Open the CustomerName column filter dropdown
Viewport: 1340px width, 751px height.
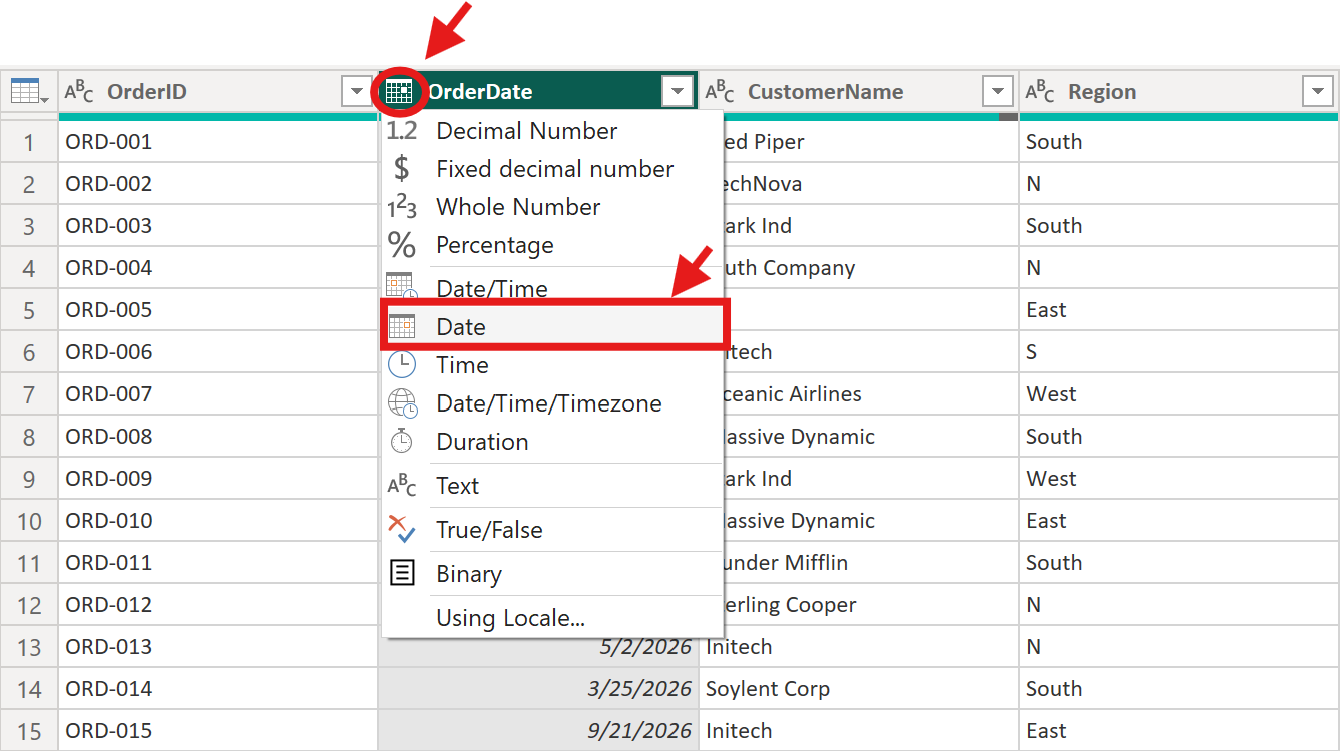coord(997,92)
